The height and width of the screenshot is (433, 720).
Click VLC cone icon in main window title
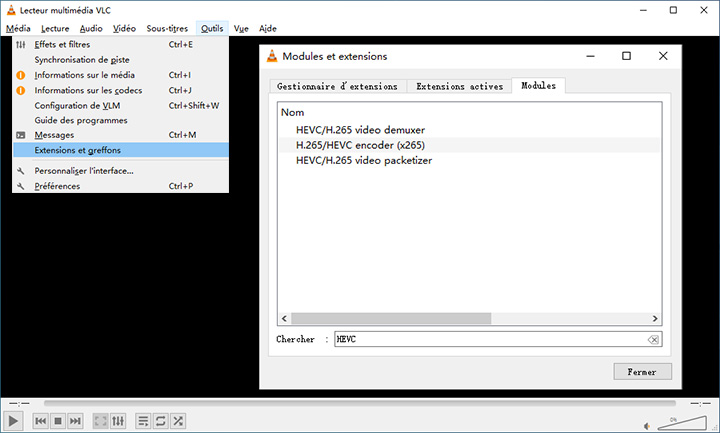11,10
